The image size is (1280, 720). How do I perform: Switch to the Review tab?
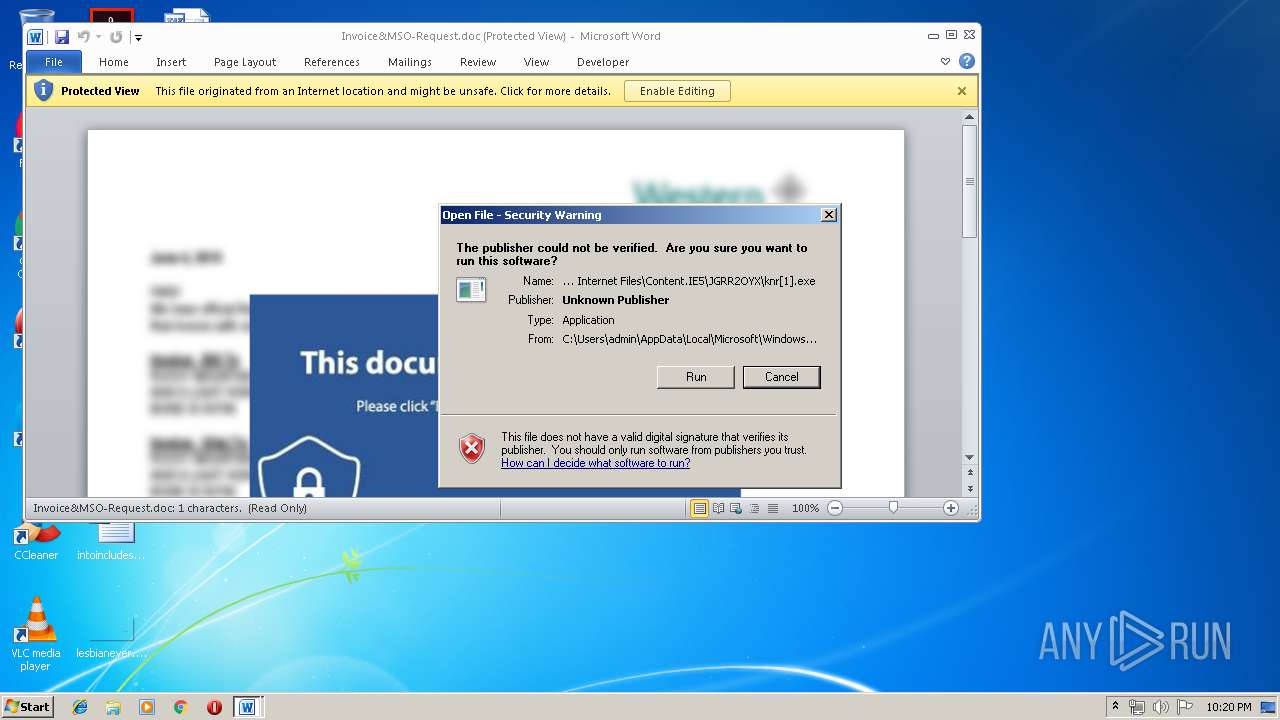pos(478,62)
